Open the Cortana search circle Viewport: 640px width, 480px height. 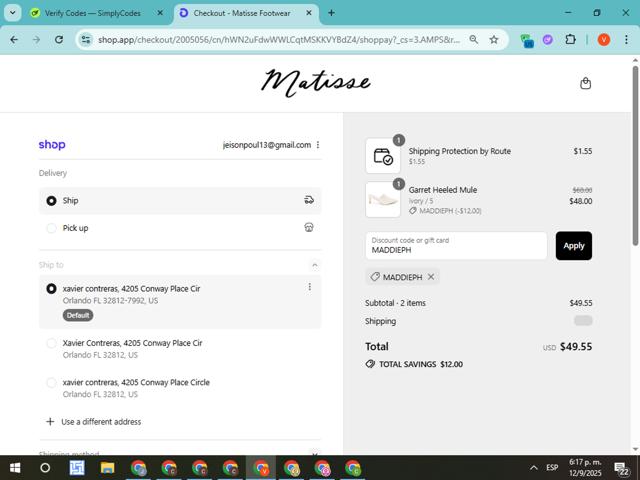click(x=45, y=468)
